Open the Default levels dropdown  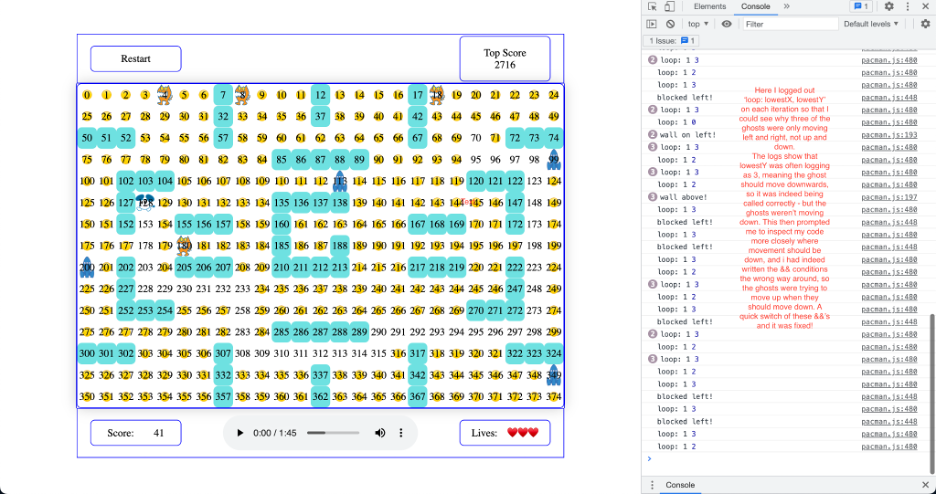pyautogui.click(x=871, y=24)
